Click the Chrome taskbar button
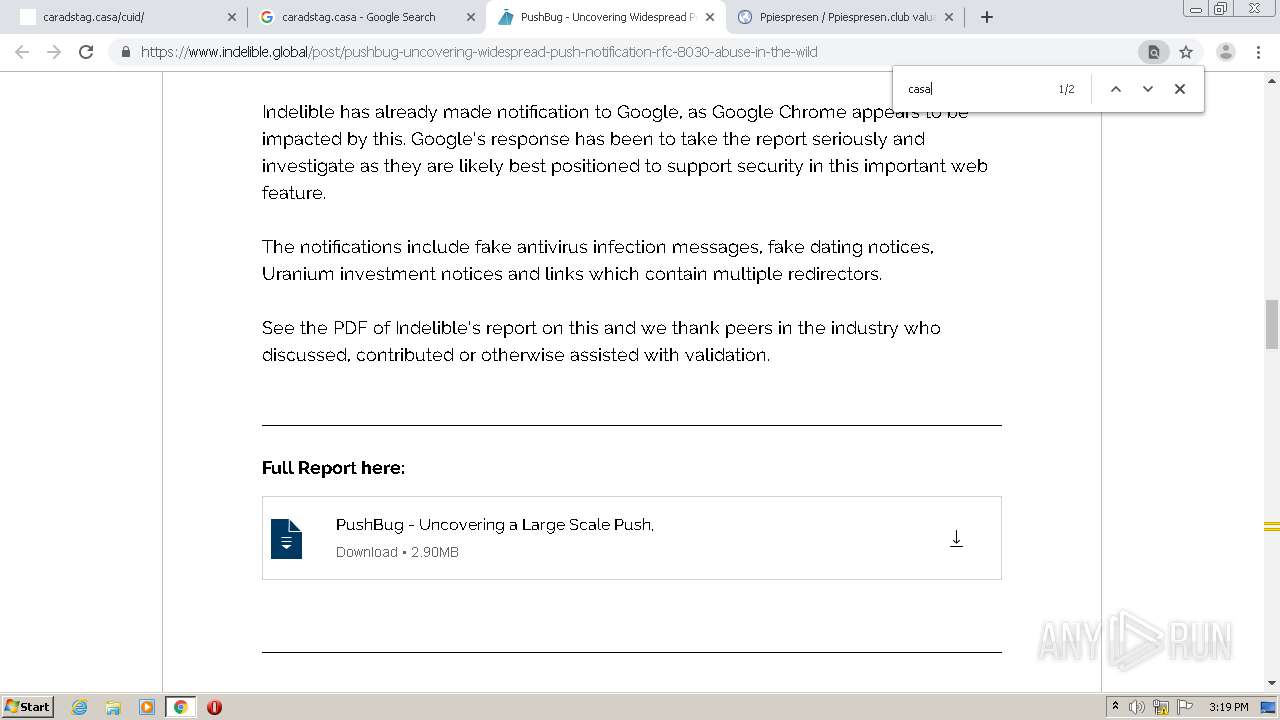 (180, 707)
